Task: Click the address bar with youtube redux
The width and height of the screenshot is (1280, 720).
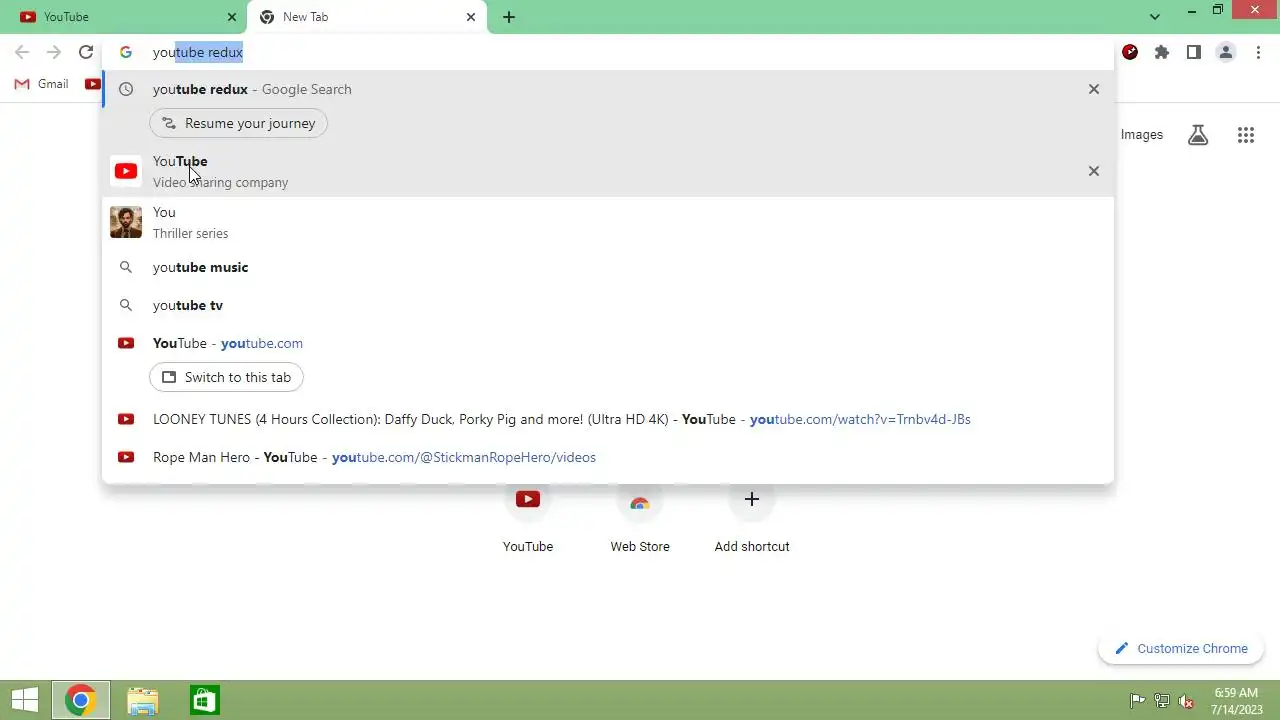Action: point(608,52)
